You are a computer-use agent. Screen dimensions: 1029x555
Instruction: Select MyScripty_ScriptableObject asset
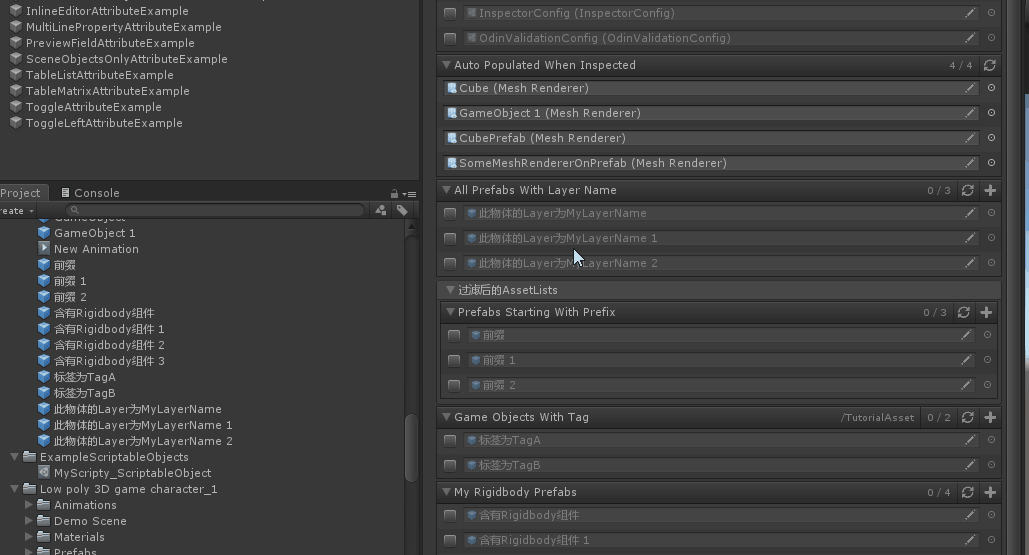[132, 473]
